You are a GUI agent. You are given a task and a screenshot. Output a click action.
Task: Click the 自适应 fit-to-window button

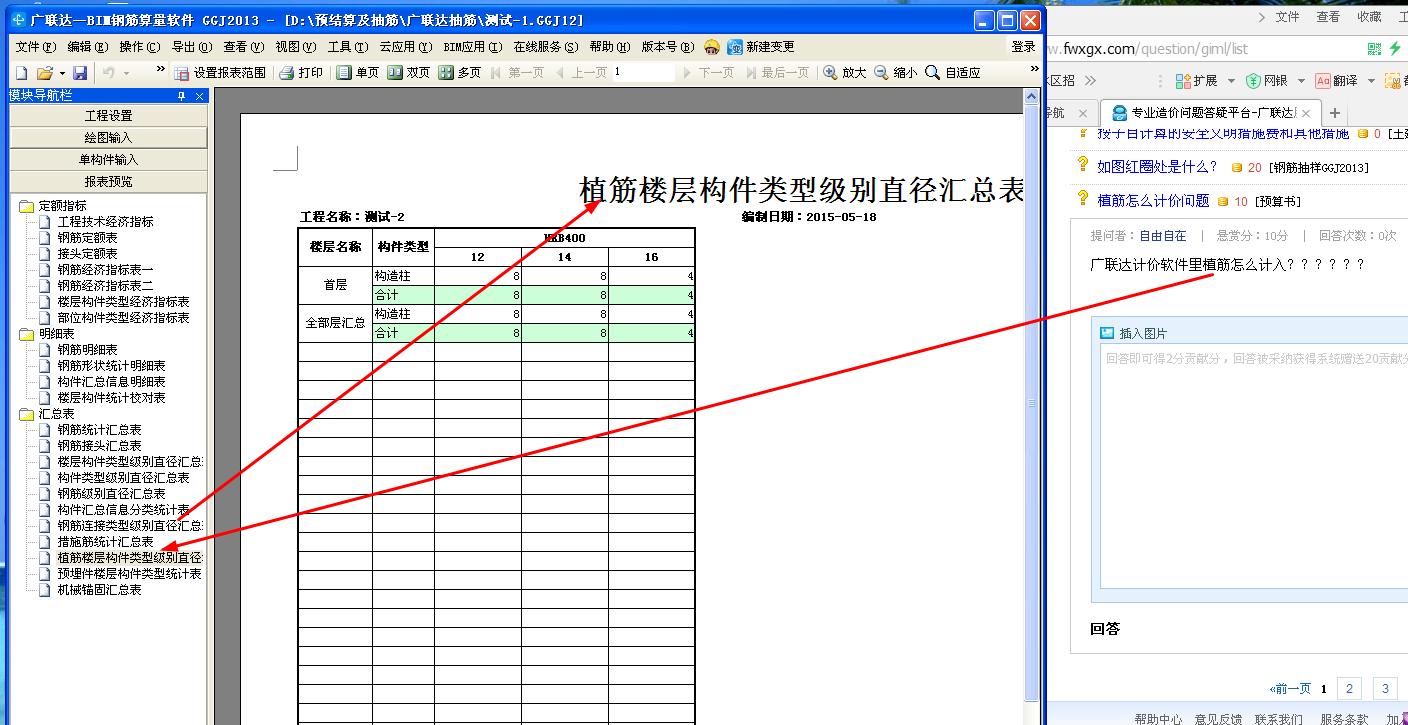coord(953,73)
